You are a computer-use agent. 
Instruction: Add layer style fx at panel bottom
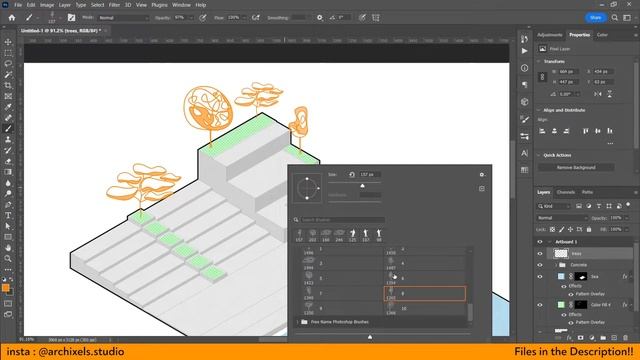[x=569, y=338]
